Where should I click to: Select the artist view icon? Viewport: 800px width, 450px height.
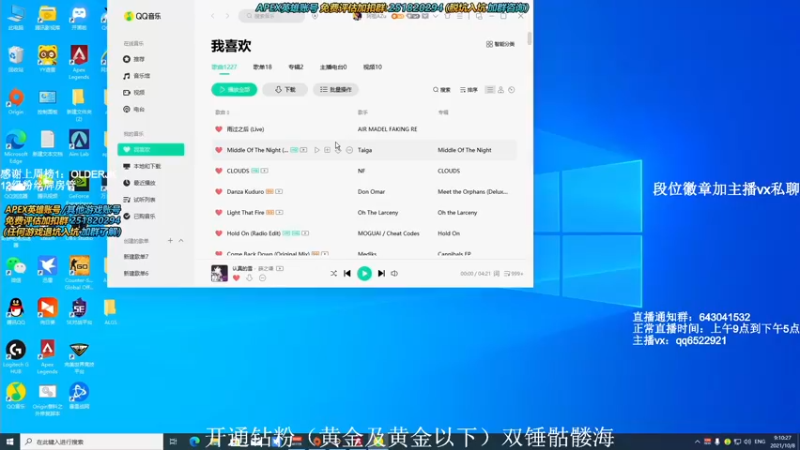501,90
